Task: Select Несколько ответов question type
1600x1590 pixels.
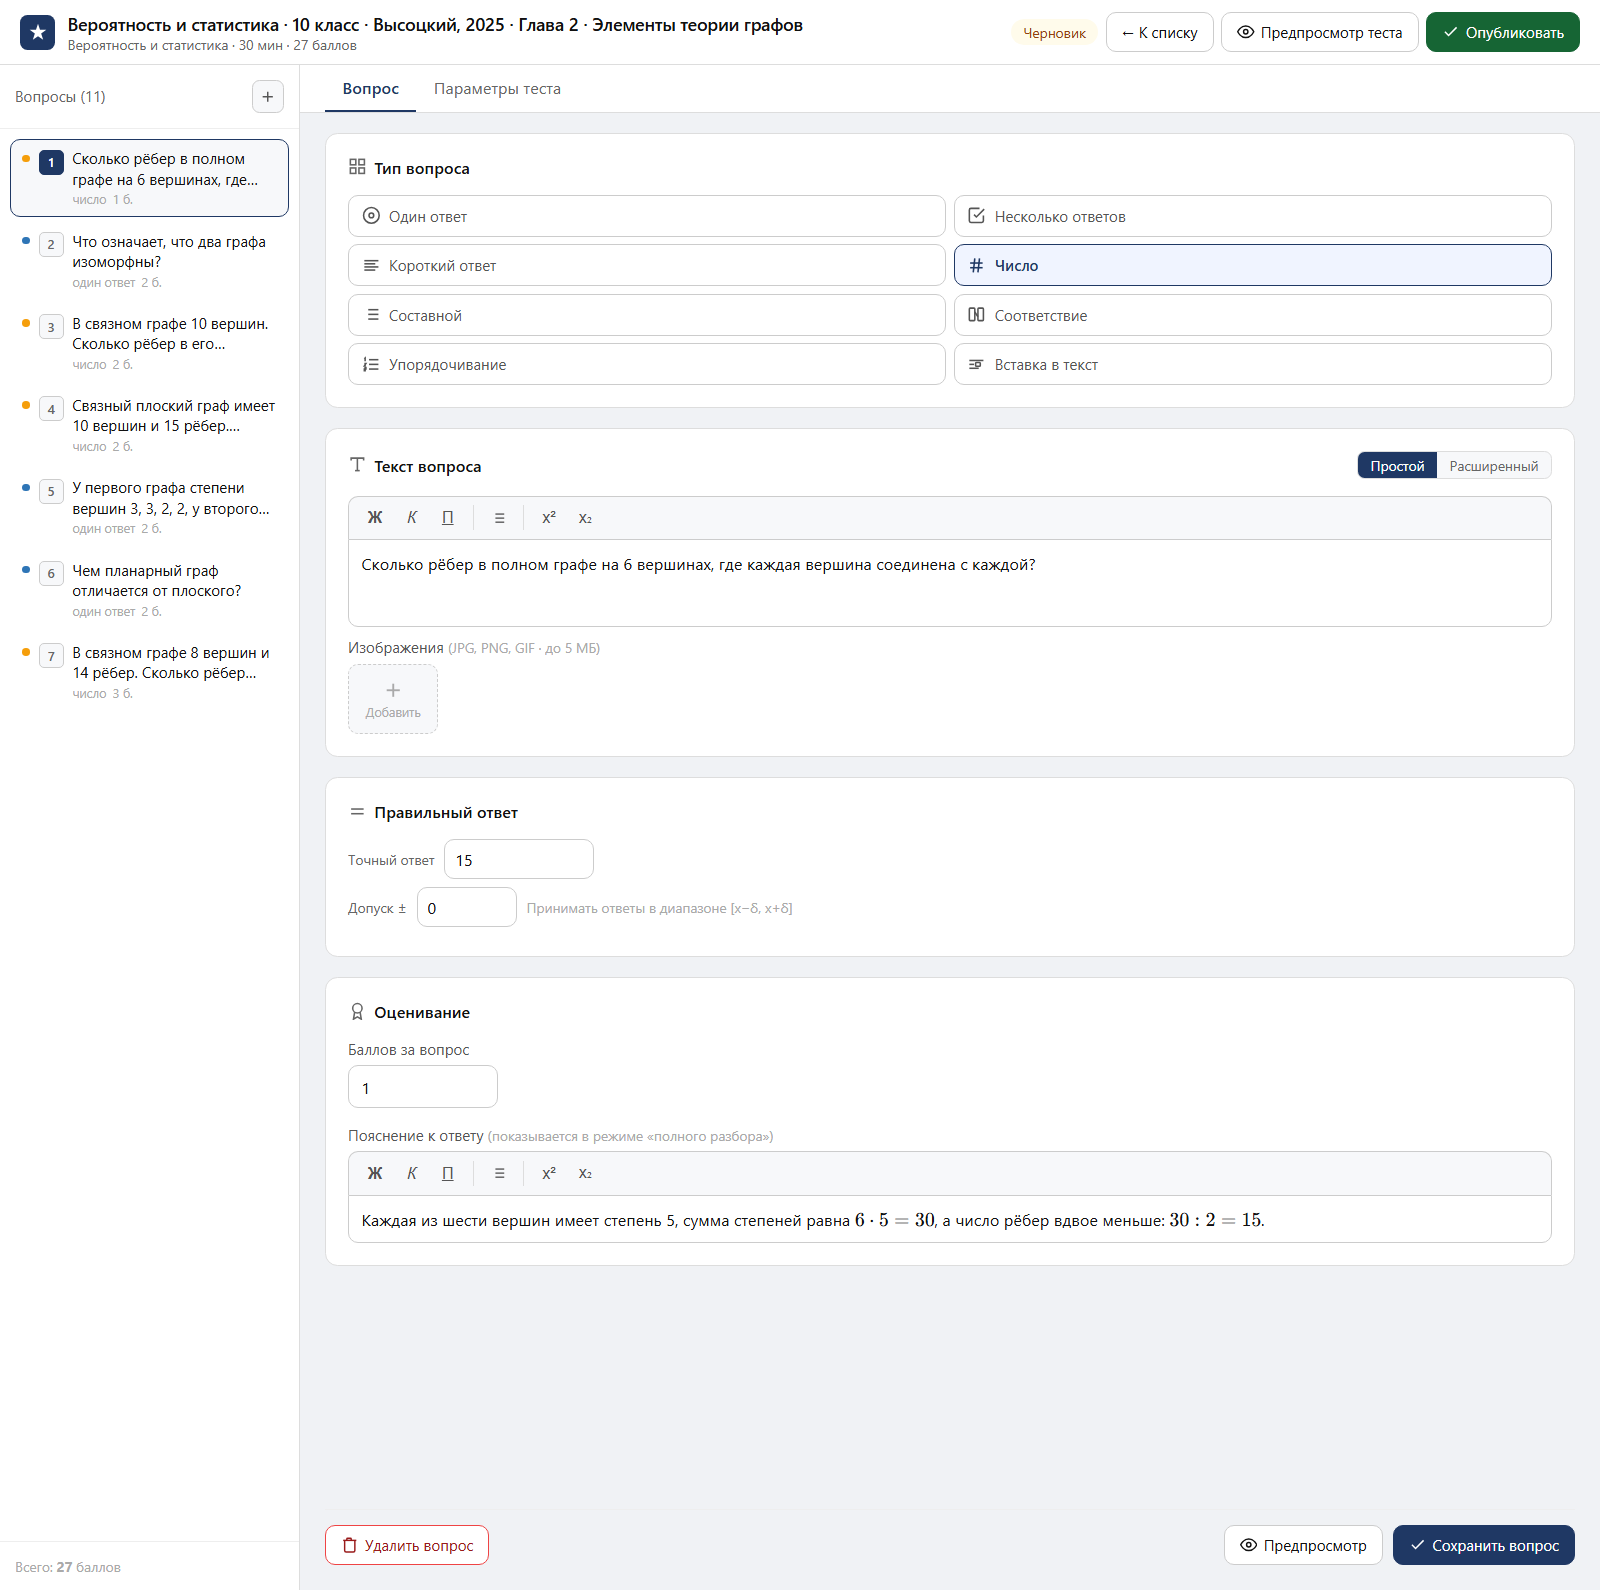Action: point(1252,216)
